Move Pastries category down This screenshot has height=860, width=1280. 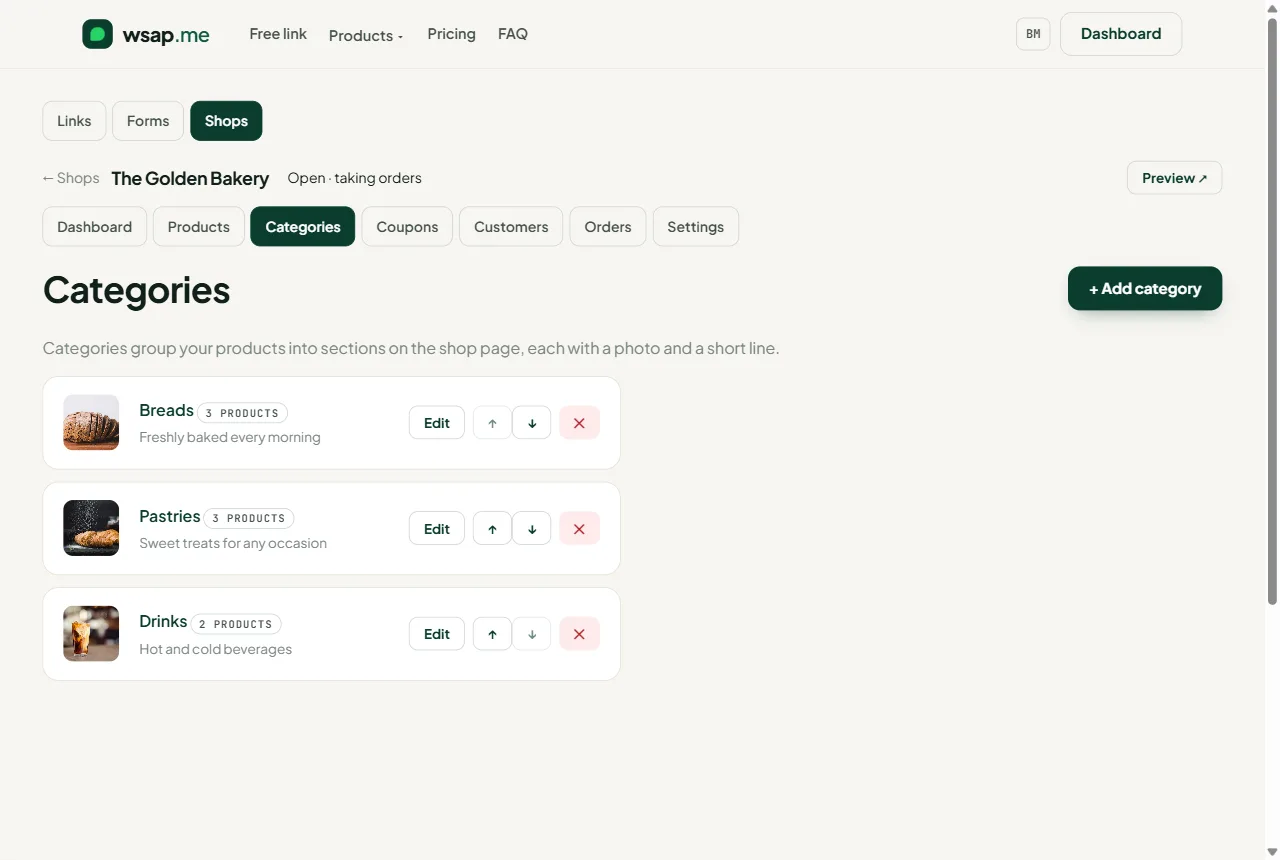pos(532,529)
